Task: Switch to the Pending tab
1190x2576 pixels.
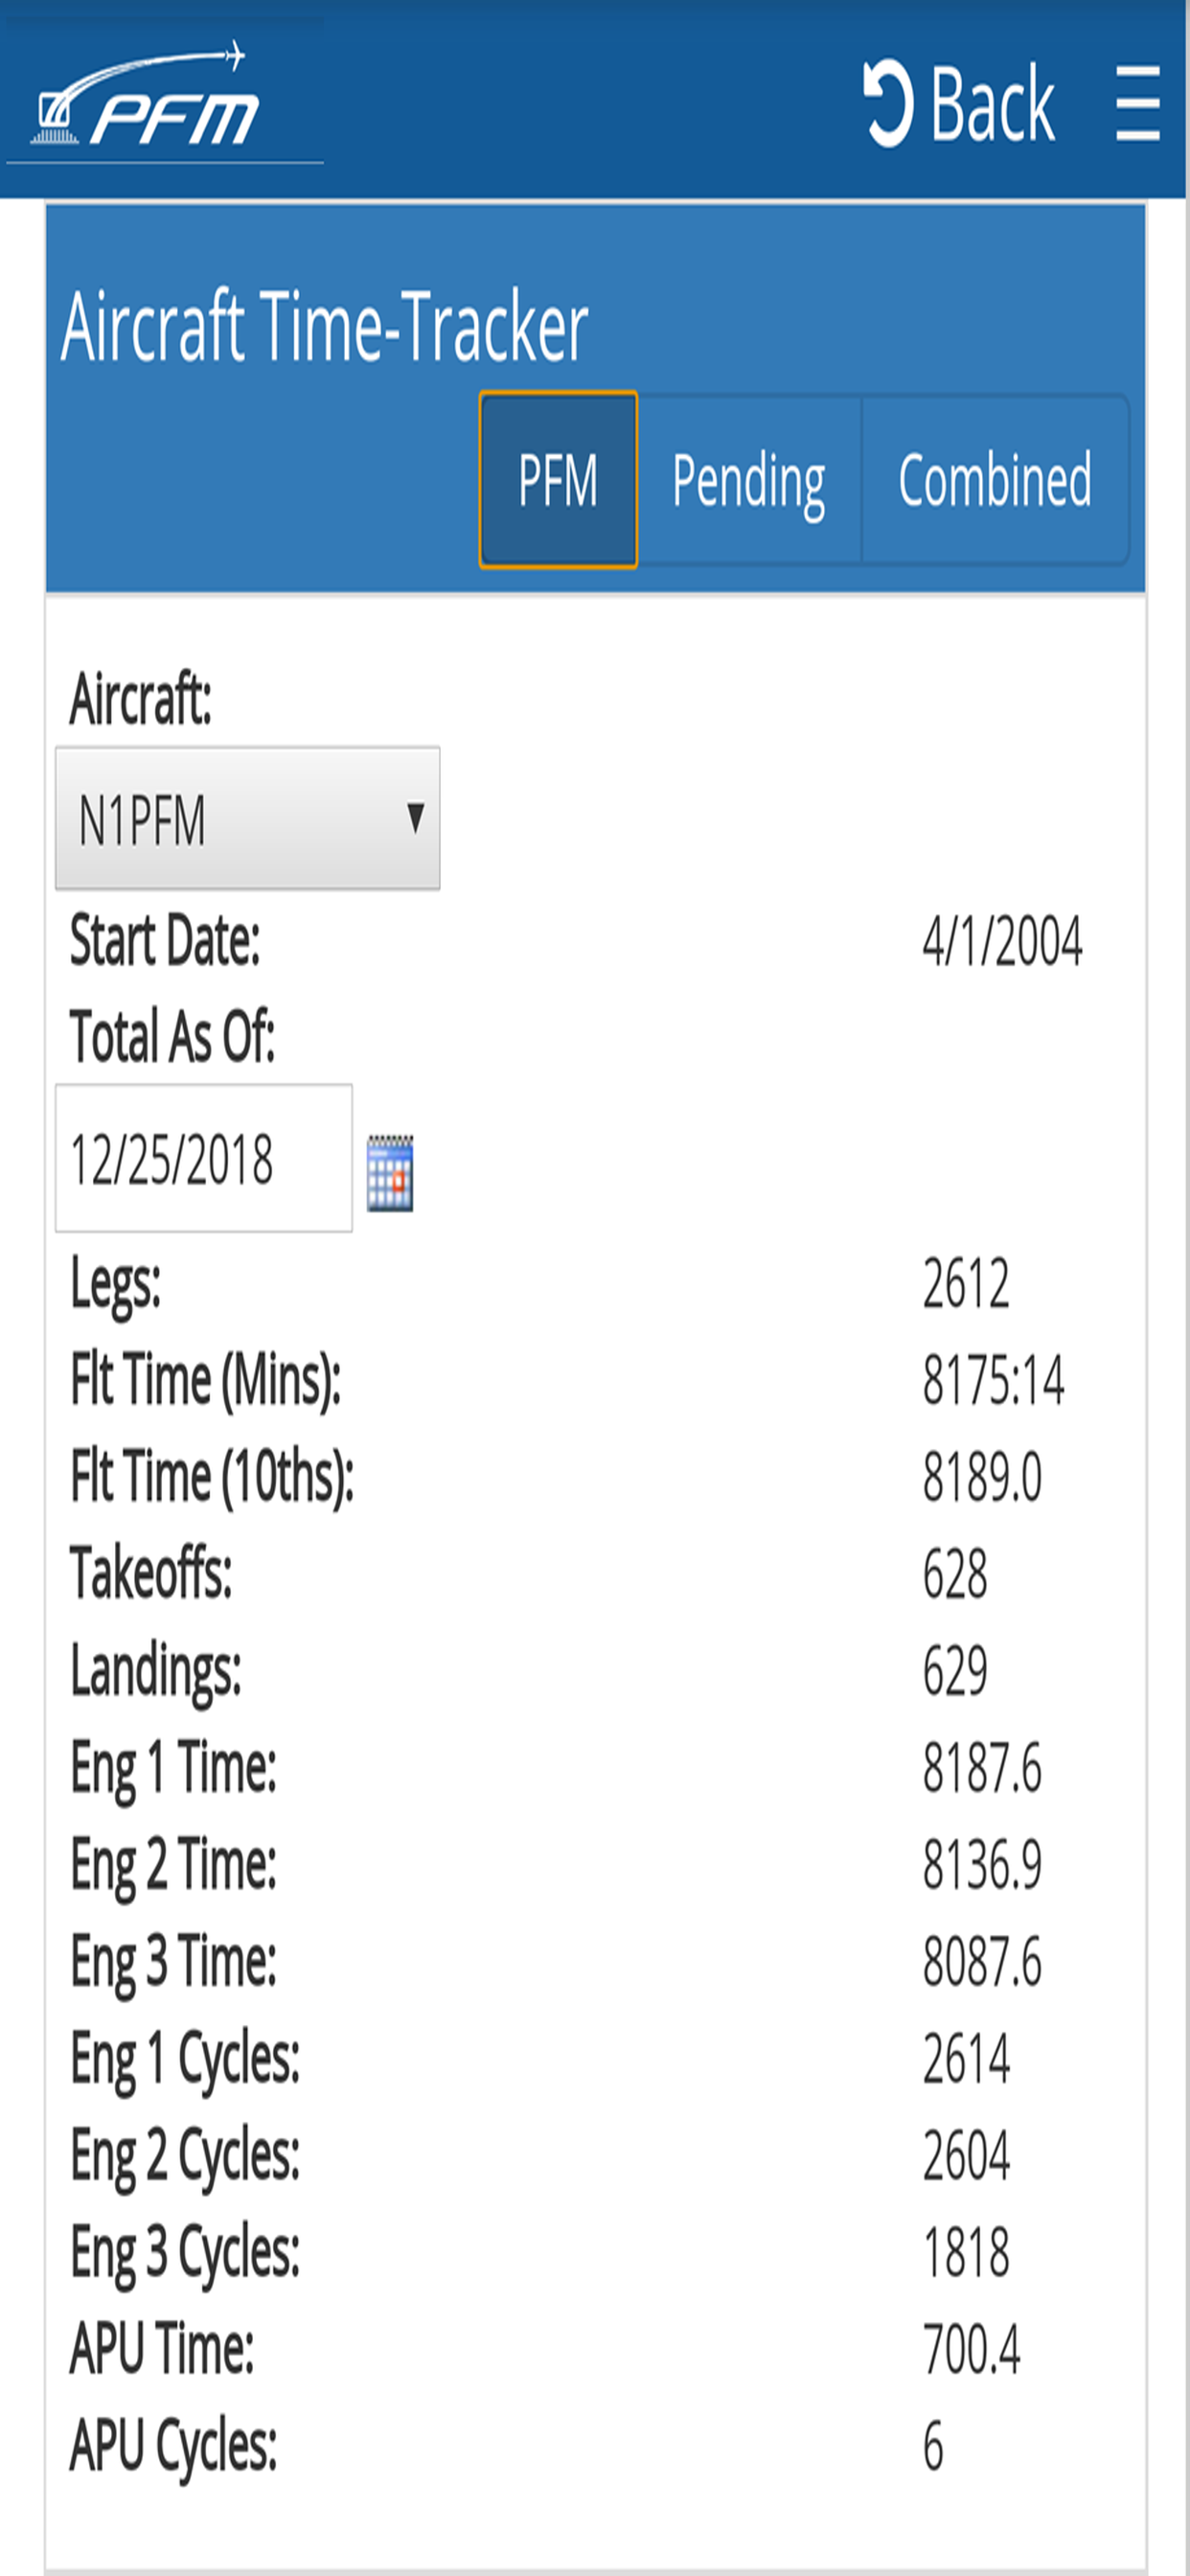Action: click(749, 480)
